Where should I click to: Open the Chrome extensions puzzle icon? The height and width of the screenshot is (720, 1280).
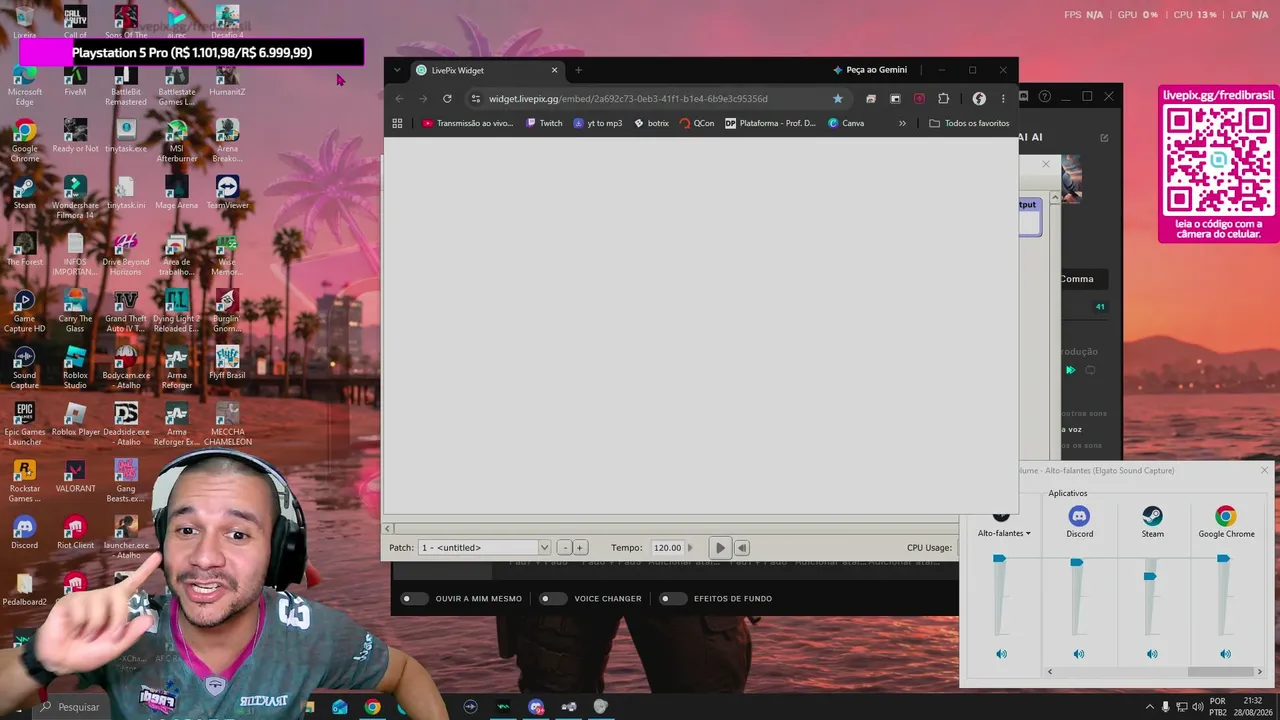click(x=943, y=98)
